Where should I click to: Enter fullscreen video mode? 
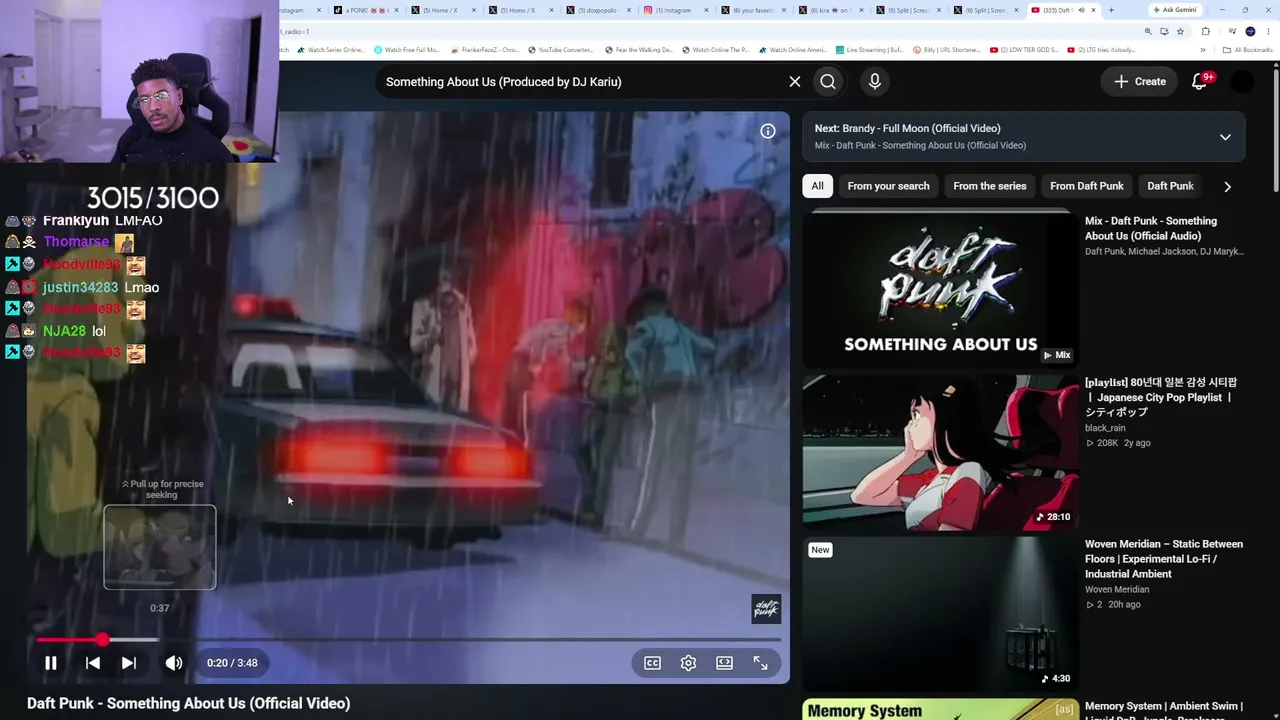tap(760, 663)
